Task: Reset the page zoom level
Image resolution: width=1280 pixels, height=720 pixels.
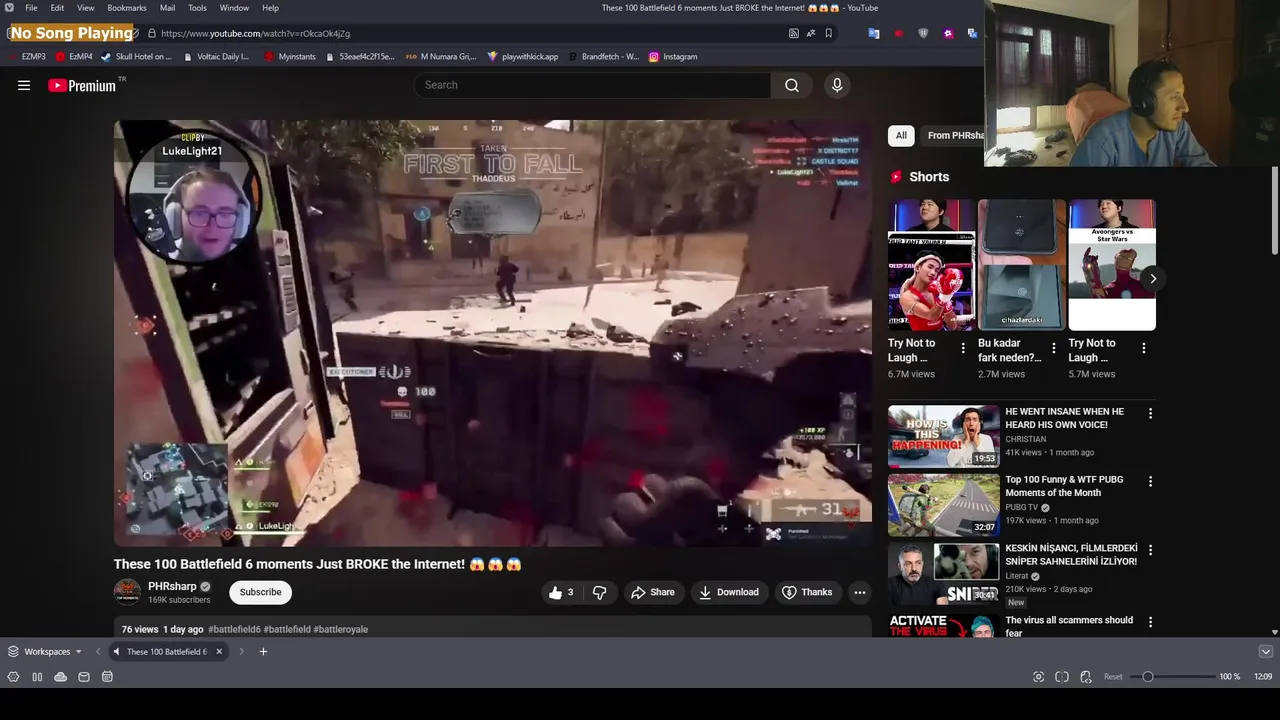Action: pos(1113,677)
